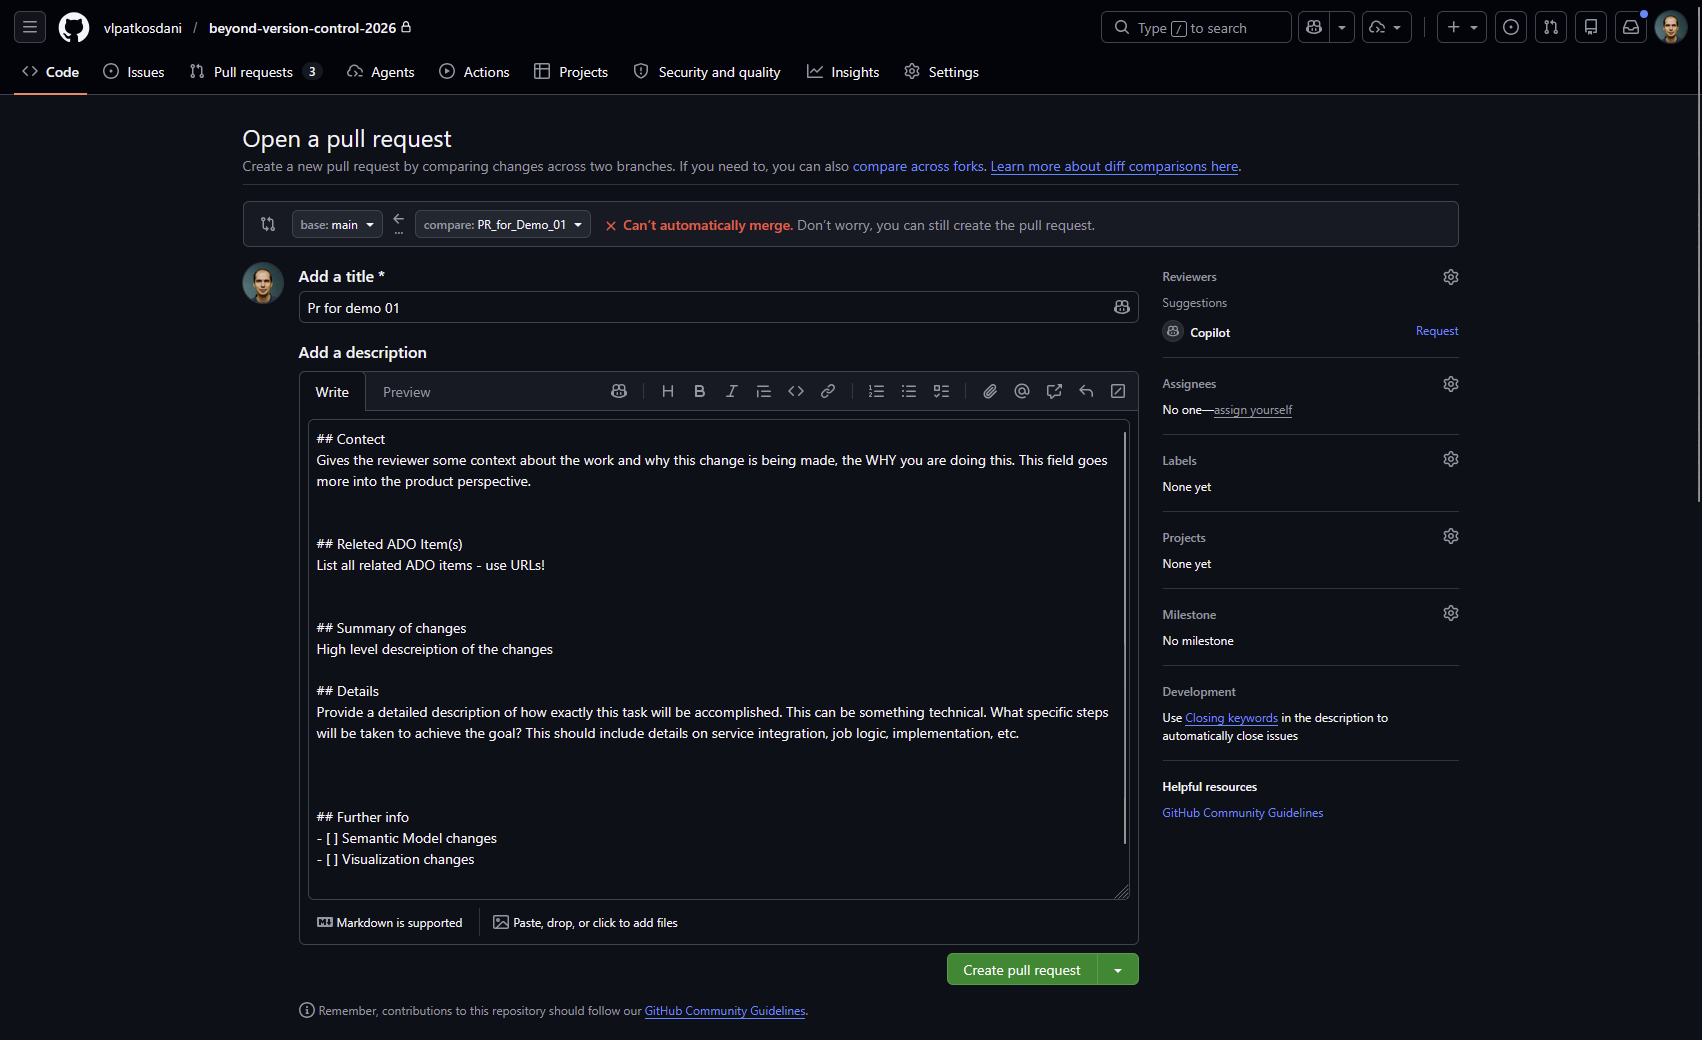Open the create new plus dropdown
This screenshot has height=1040, width=1702.
coord(1462,27)
